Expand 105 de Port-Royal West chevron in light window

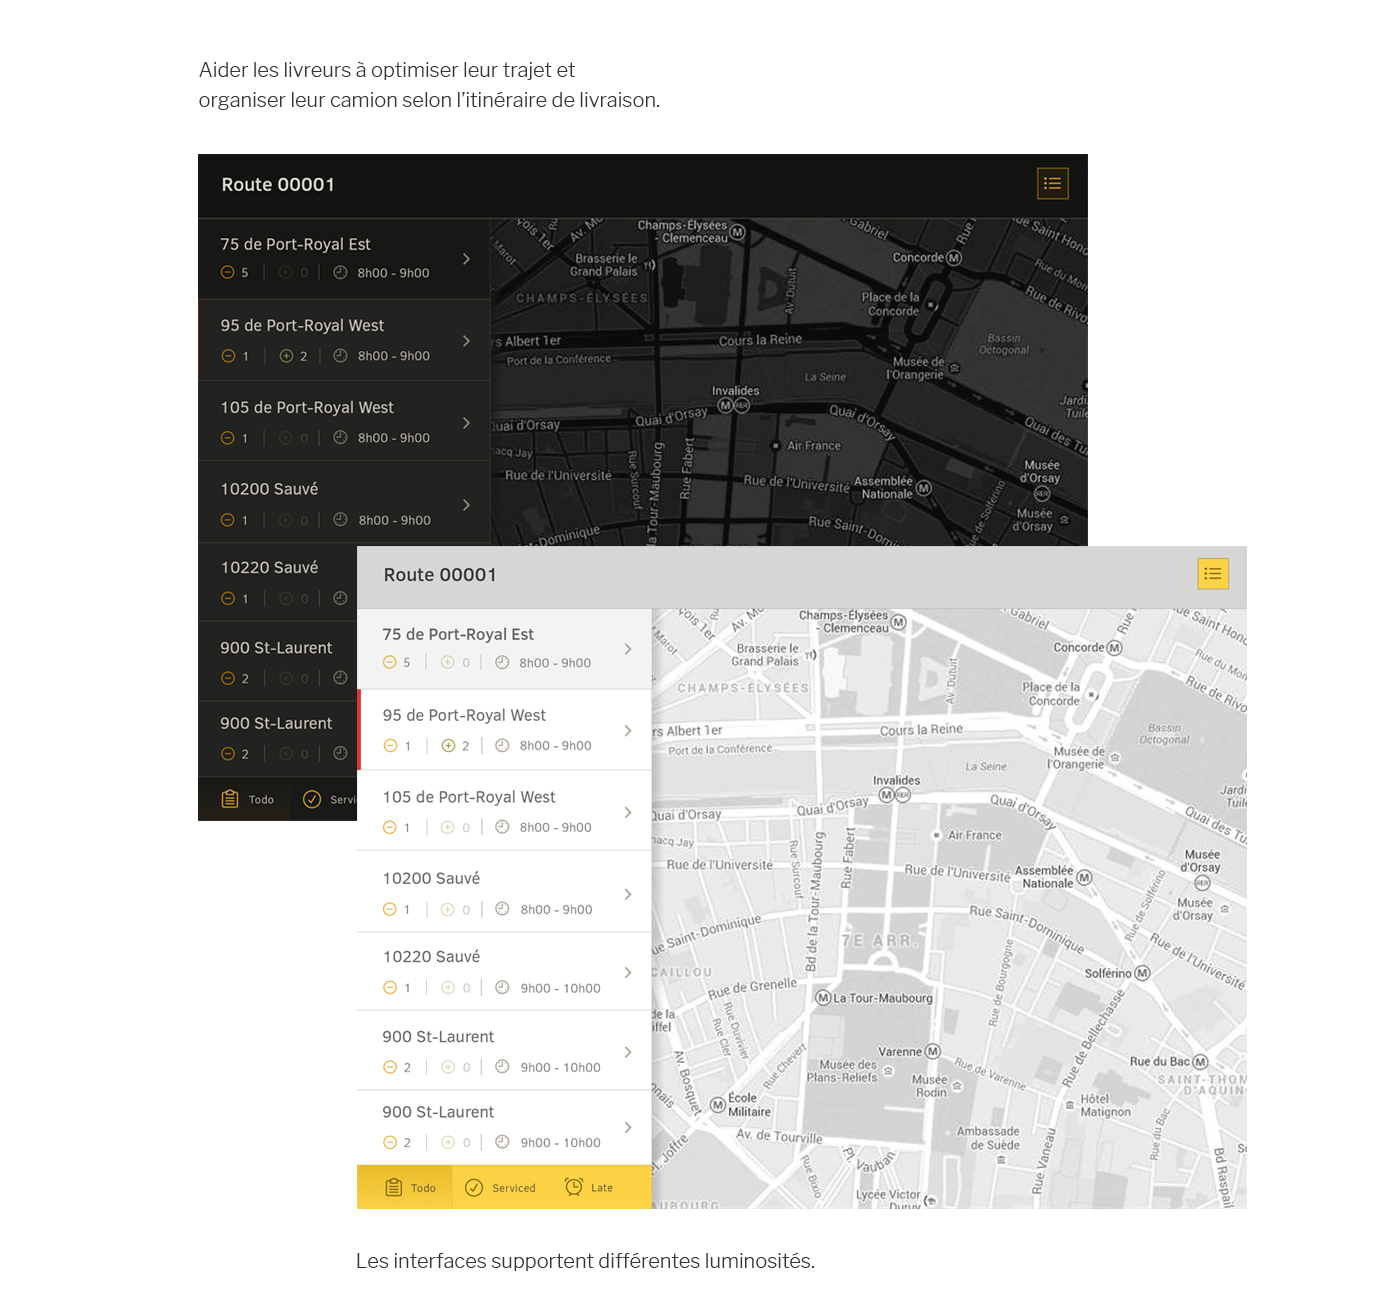pos(628,812)
